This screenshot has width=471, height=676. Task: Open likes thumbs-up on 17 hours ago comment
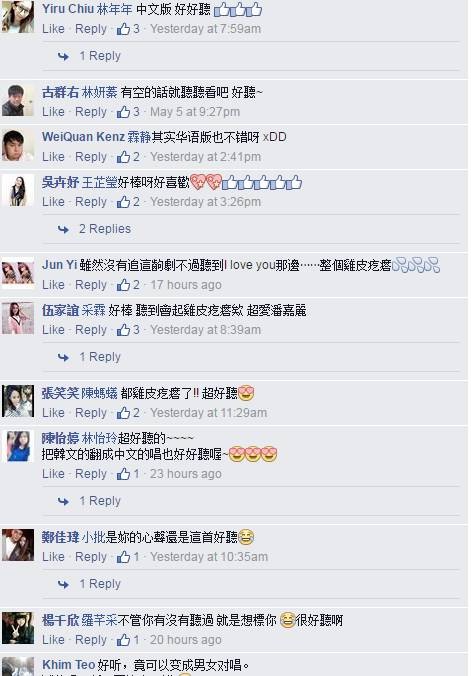123,285
